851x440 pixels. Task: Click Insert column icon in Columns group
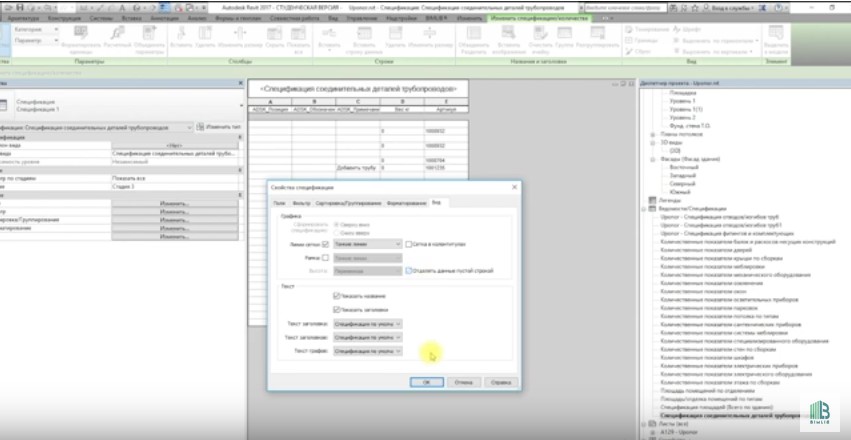180,34
